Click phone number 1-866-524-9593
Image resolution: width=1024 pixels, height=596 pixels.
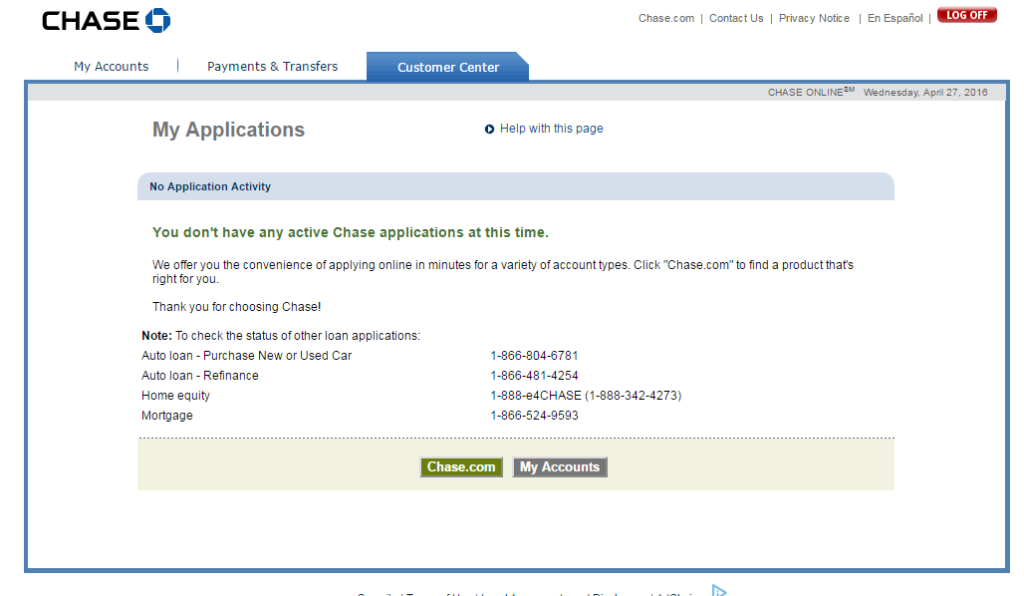pyautogui.click(x=534, y=416)
